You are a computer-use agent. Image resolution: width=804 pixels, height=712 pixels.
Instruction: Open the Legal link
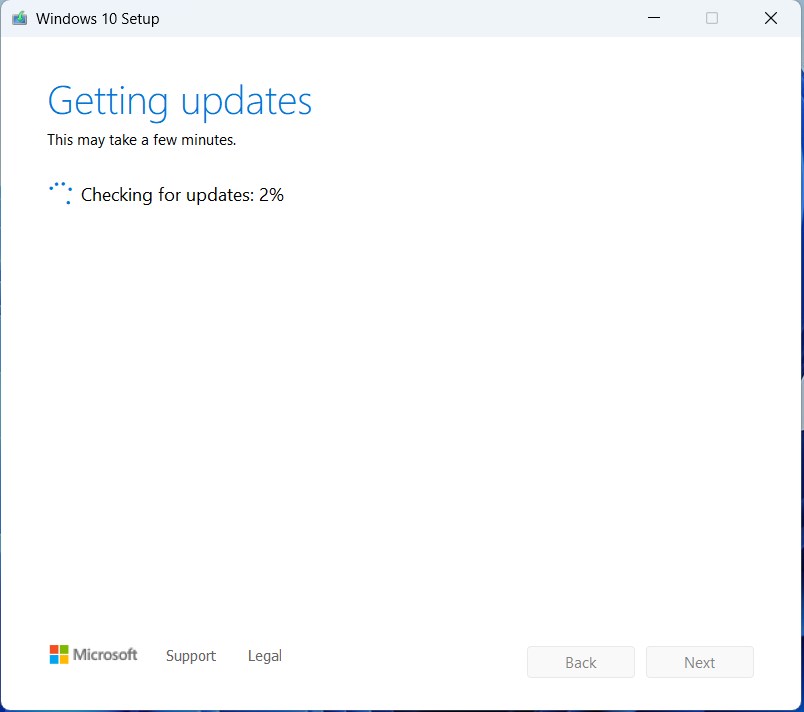pos(265,656)
